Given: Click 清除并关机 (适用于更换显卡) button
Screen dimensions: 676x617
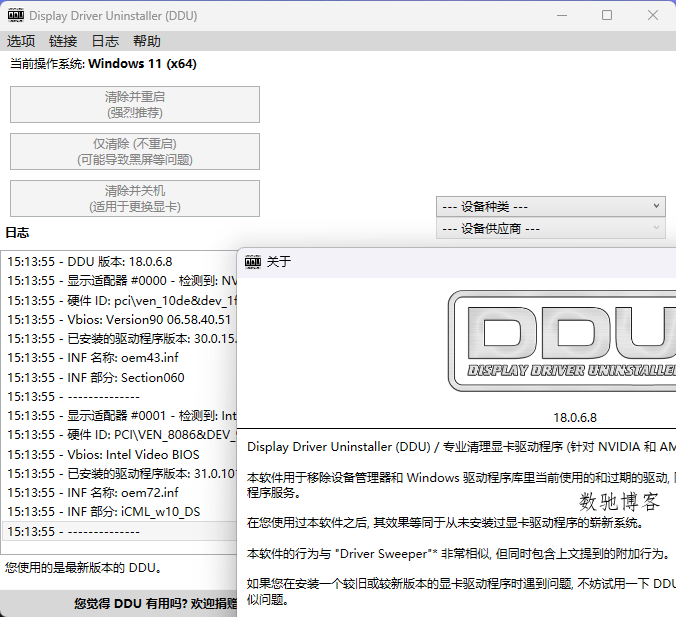Looking at the screenshot, I should tap(135, 198).
